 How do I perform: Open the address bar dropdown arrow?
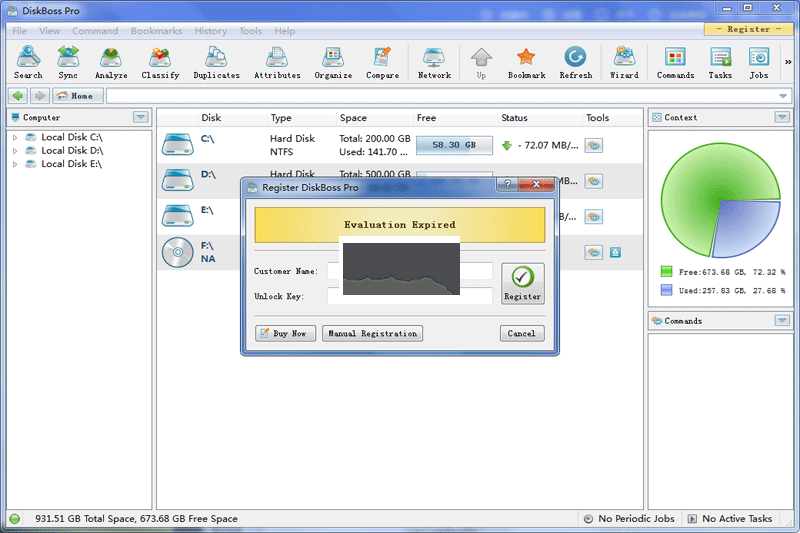coord(783,96)
